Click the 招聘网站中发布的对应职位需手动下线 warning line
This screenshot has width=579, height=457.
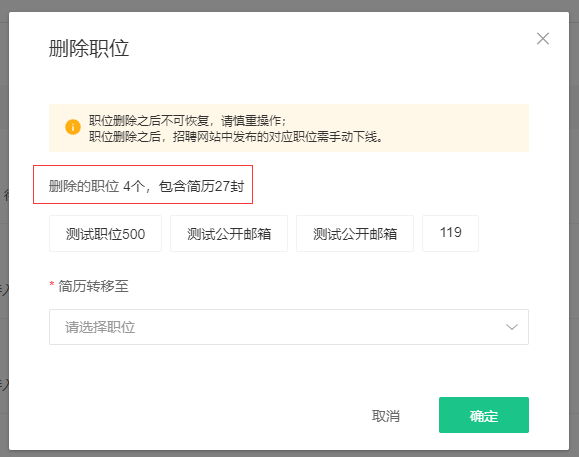pyautogui.click(x=236, y=137)
